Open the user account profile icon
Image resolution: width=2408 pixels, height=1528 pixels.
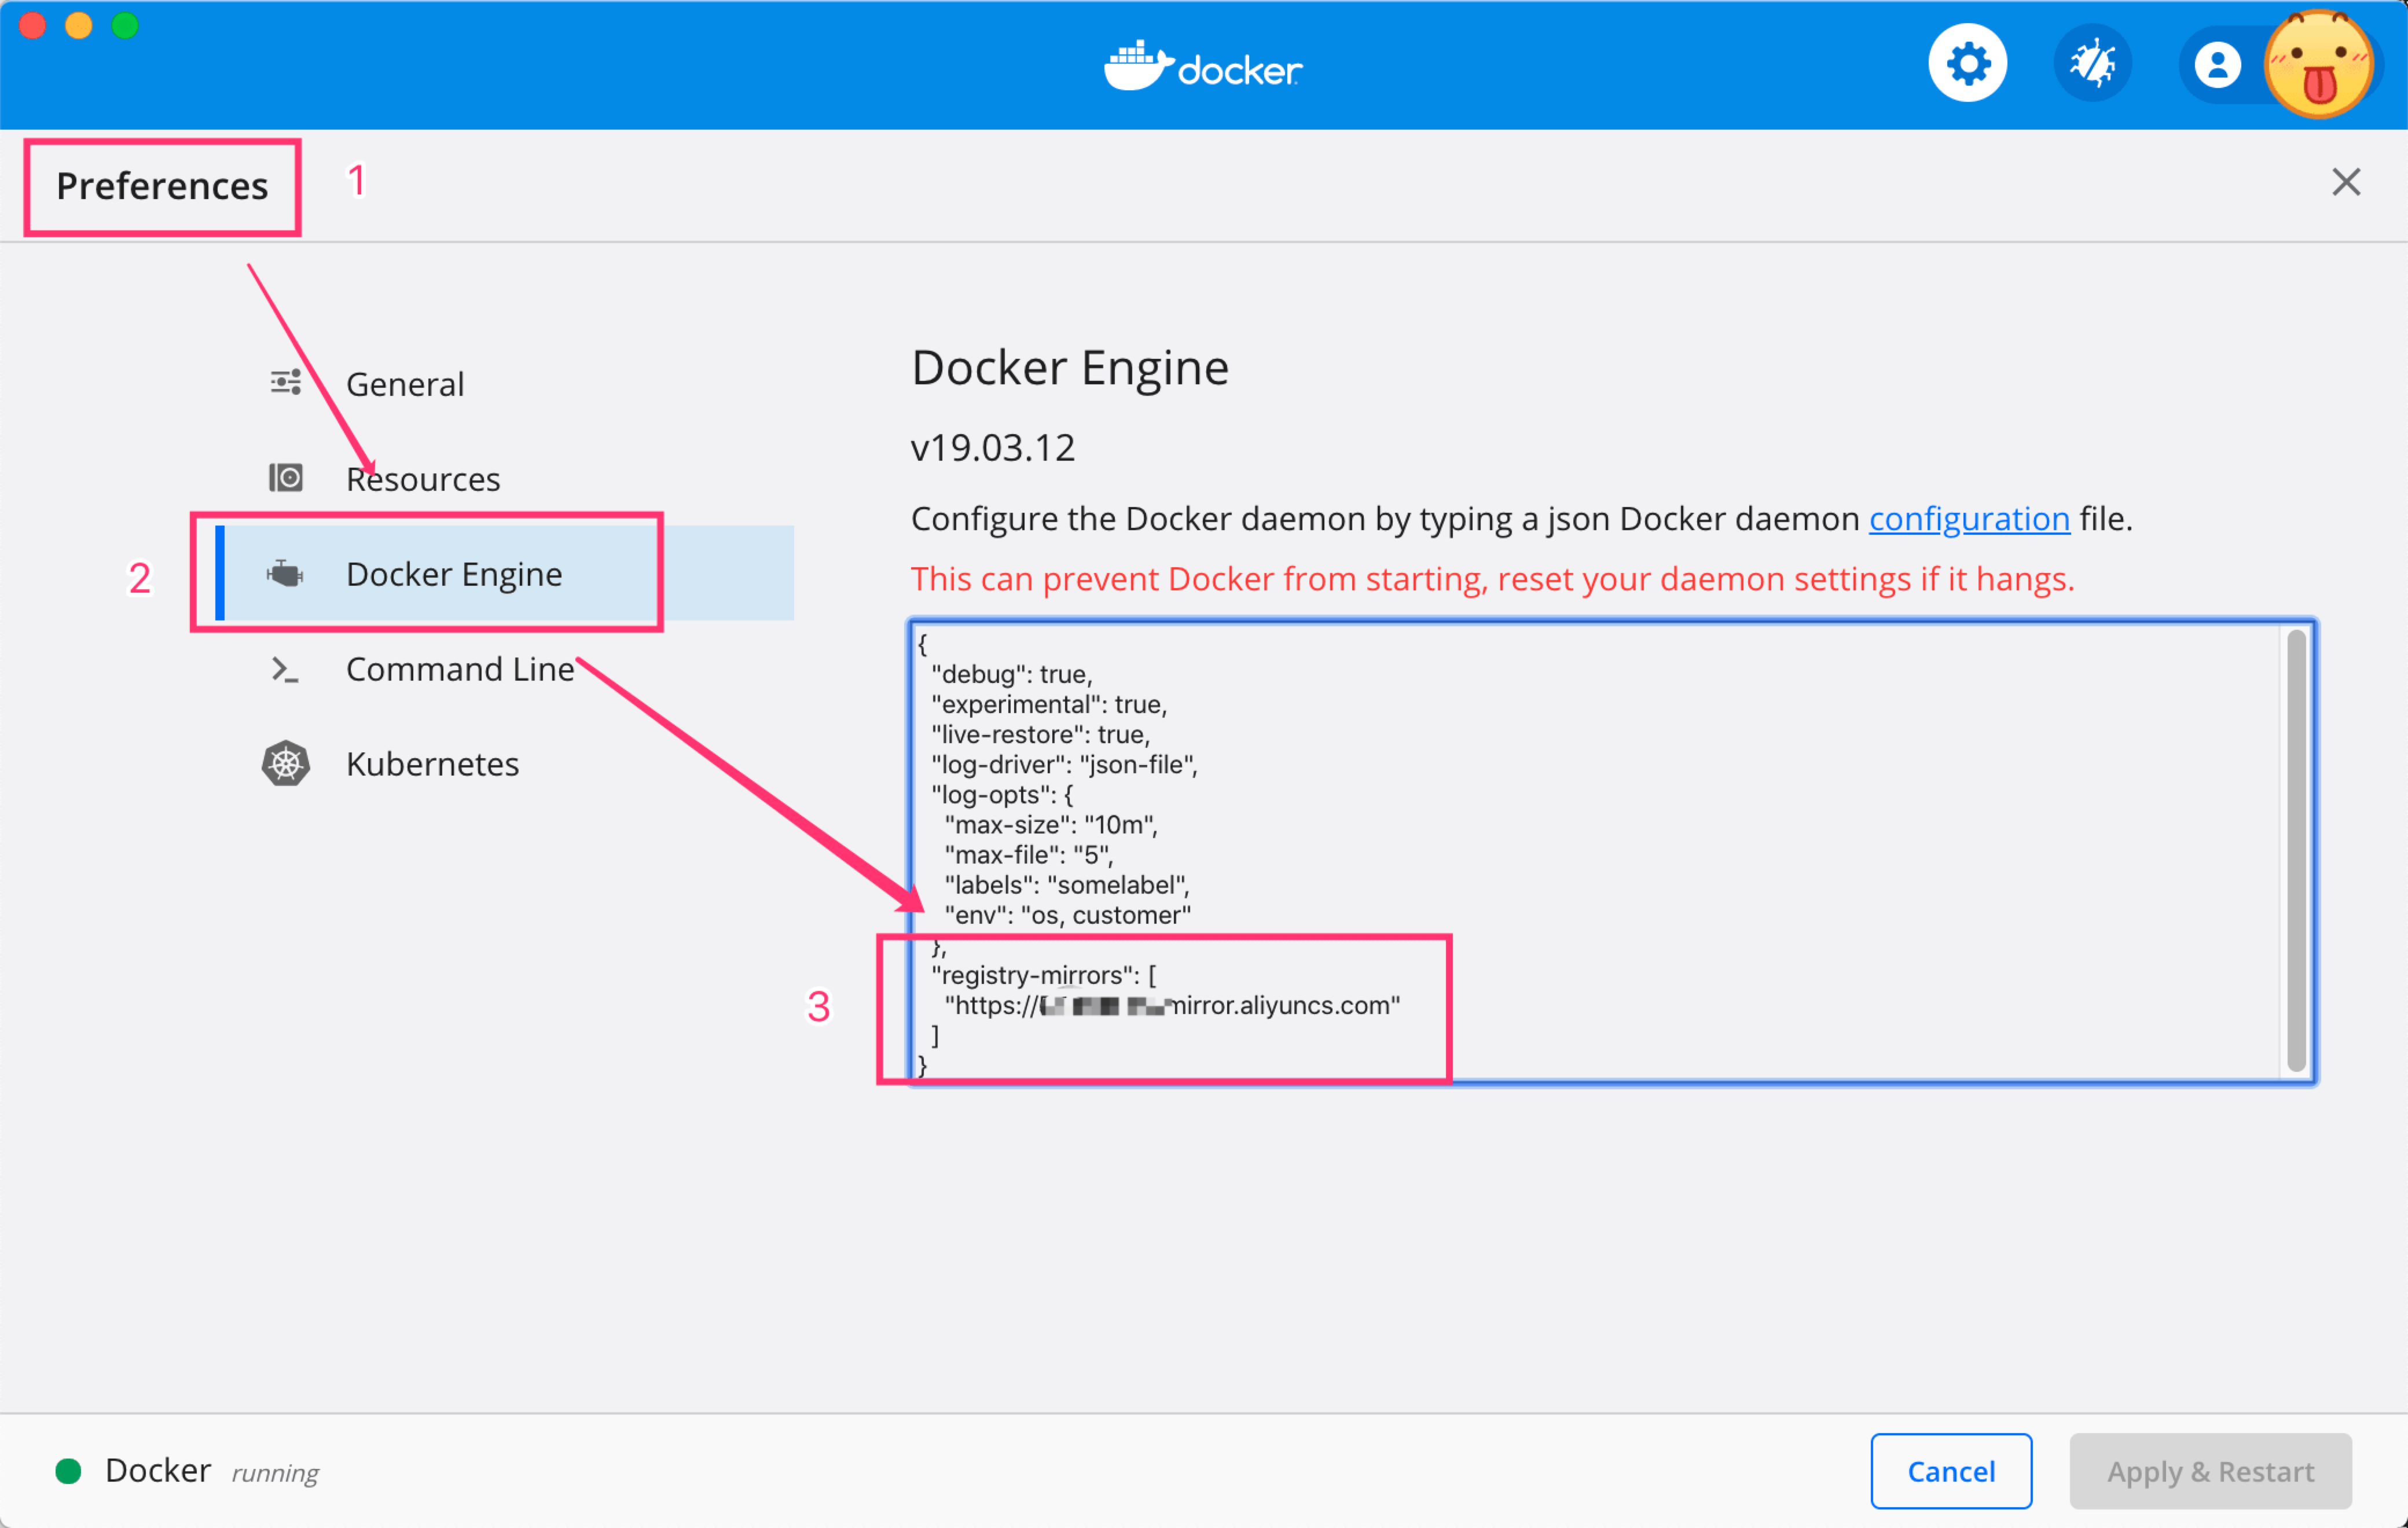pyautogui.click(x=2217, y=65)
